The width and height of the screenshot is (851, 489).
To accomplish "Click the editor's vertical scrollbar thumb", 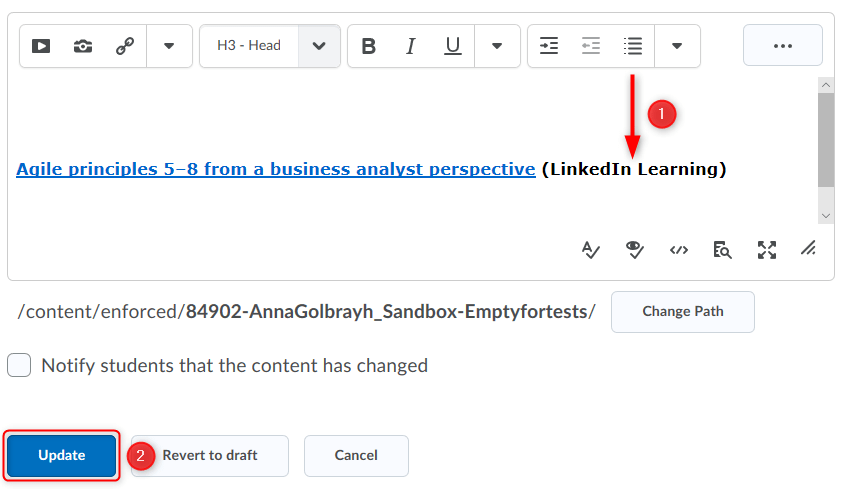I will [825, 140].
